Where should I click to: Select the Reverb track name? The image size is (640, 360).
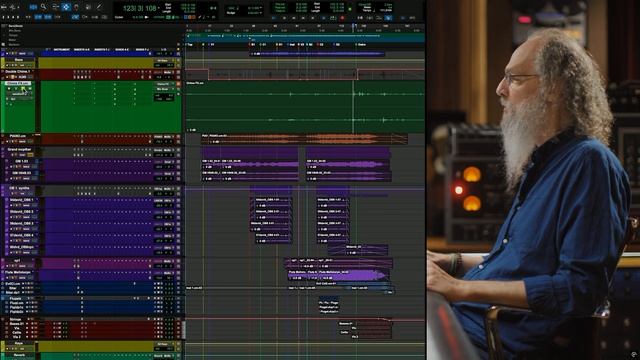point(19,355)
